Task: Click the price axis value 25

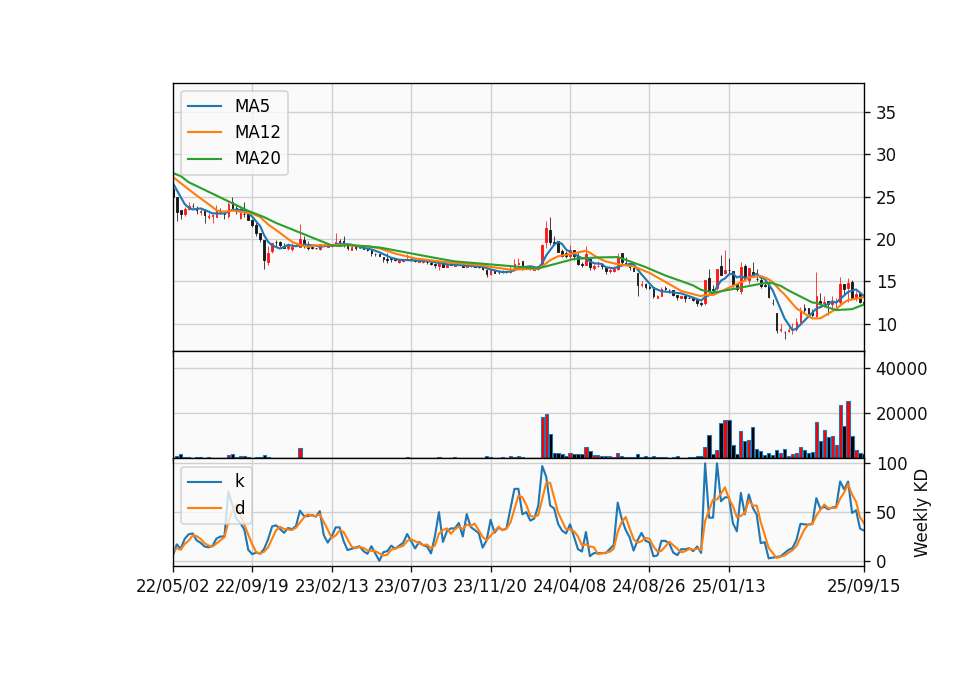Action: point(886,198)
